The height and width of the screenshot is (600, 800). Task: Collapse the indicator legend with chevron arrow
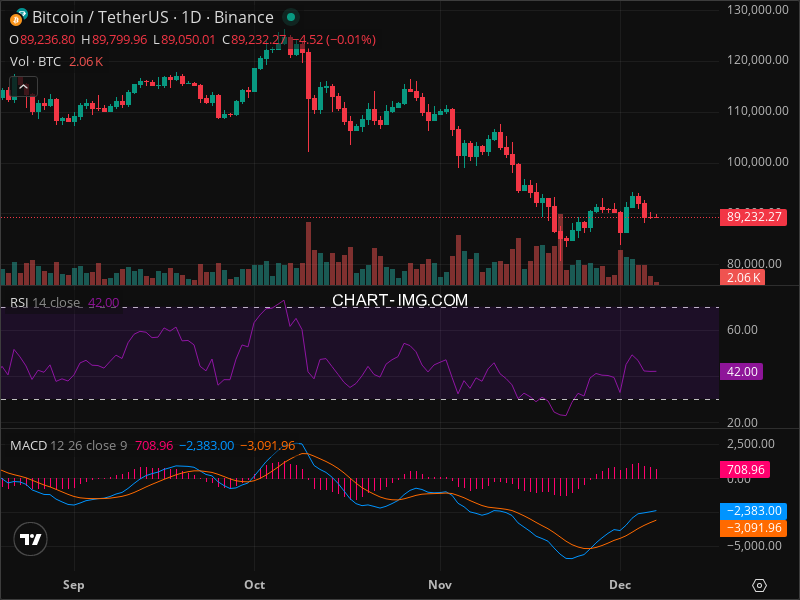point(22,87)
